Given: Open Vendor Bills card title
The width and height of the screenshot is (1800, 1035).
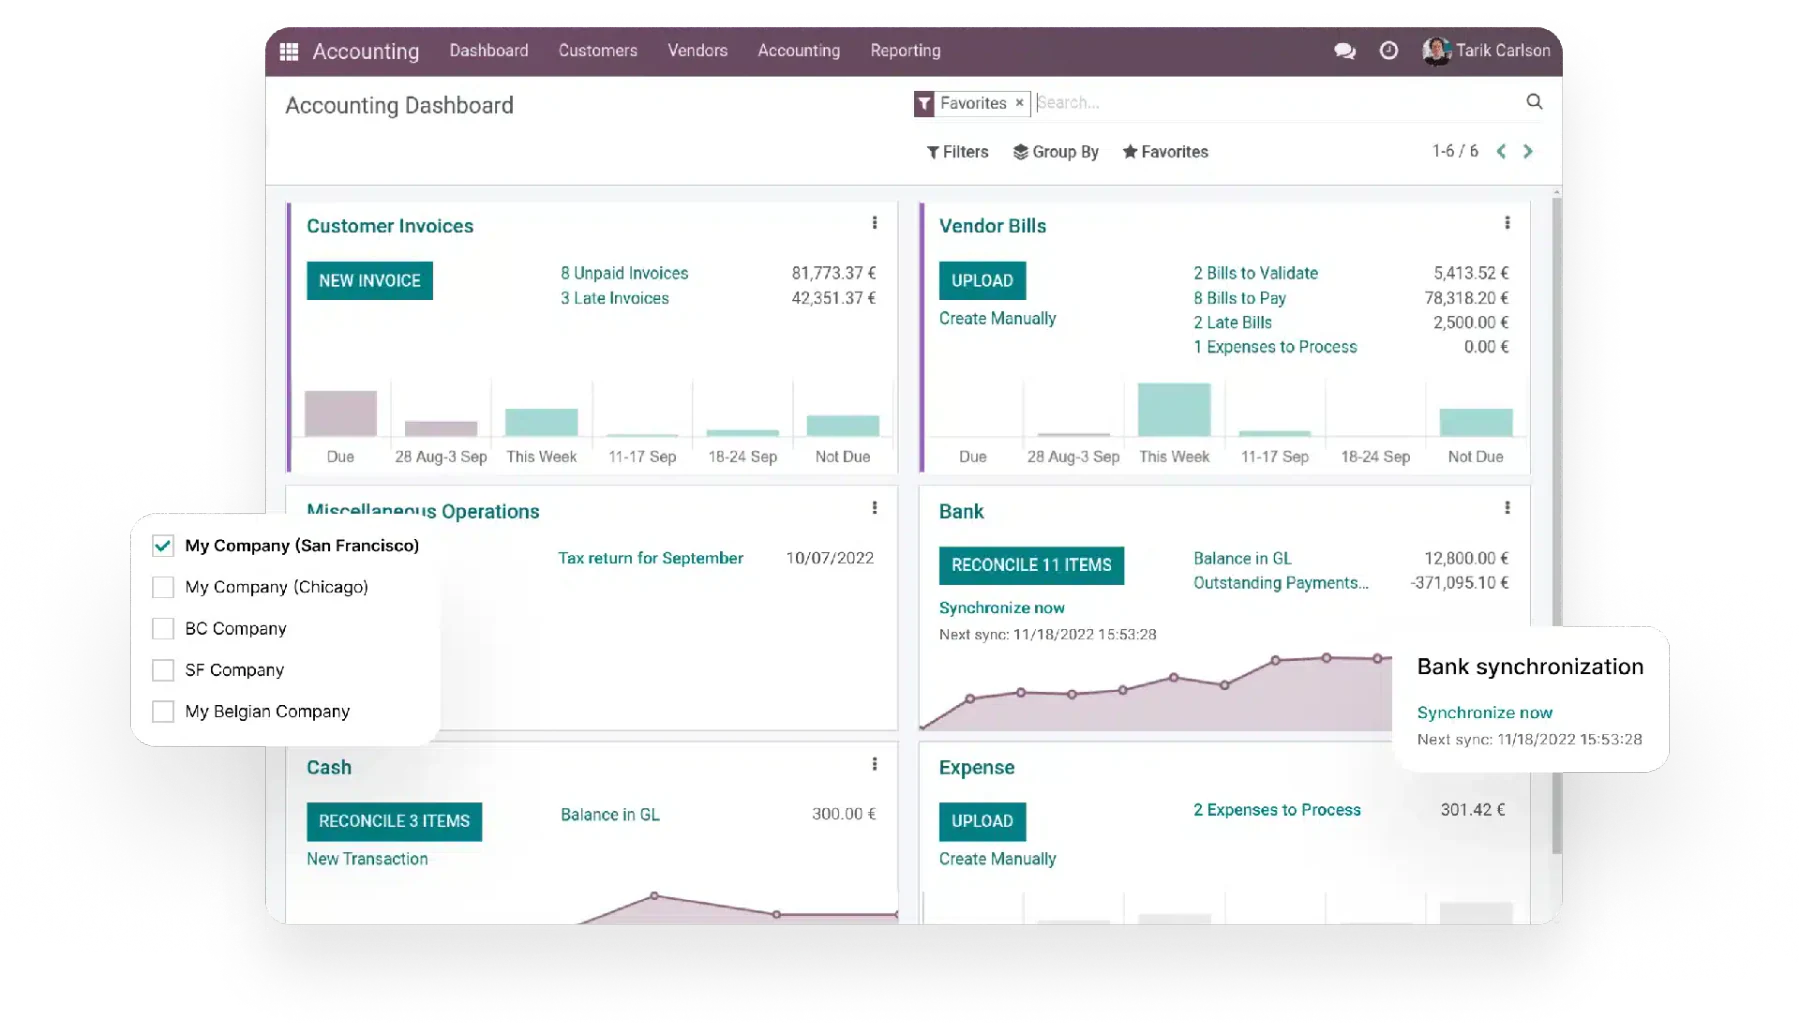Looking at the screenshot, I should 992,226.
